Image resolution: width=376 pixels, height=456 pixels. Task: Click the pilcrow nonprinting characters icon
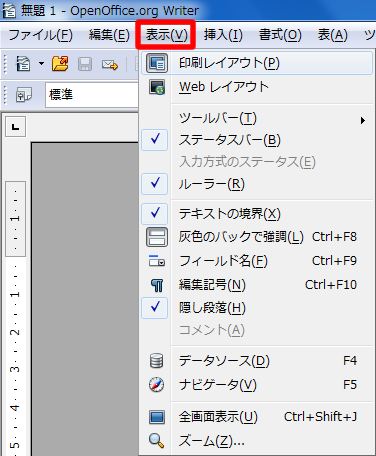tap(157, 285)
